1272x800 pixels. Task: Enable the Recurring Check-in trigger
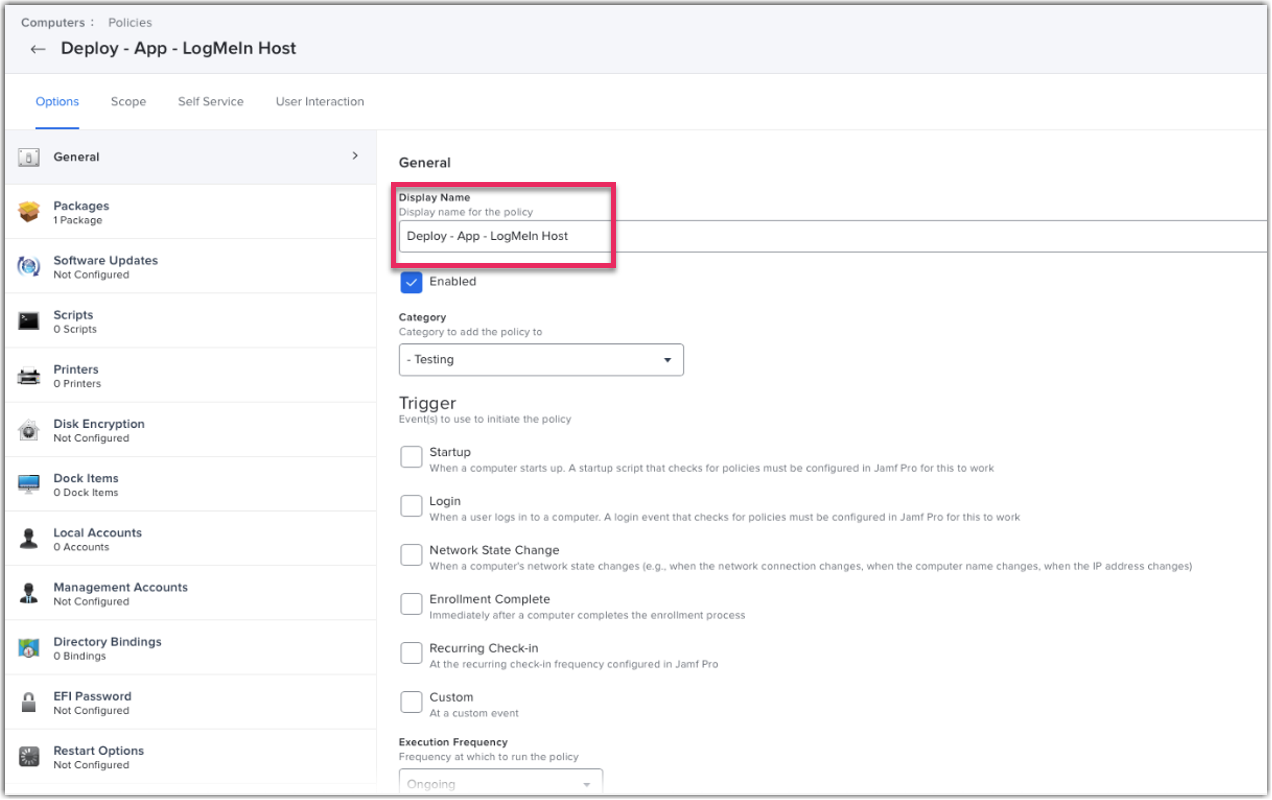(411, 652)
